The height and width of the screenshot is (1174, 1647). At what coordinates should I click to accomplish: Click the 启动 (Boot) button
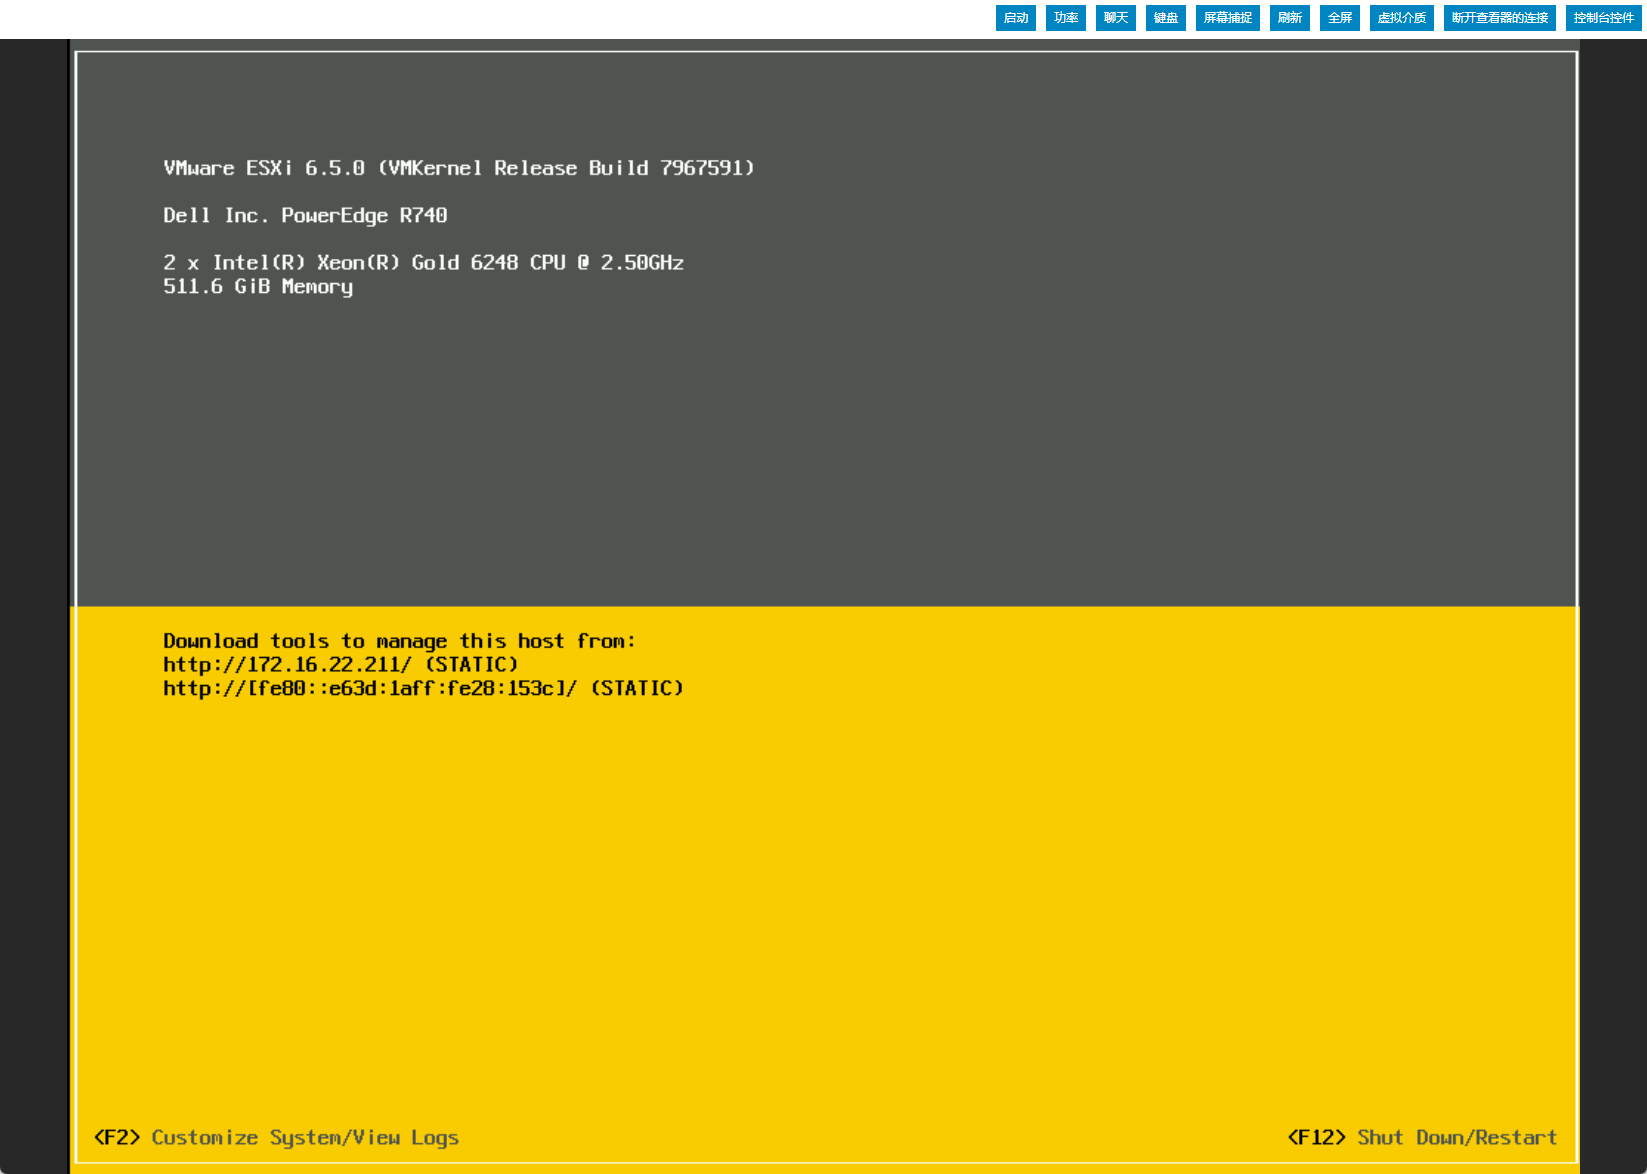(x=1015, y=18)
